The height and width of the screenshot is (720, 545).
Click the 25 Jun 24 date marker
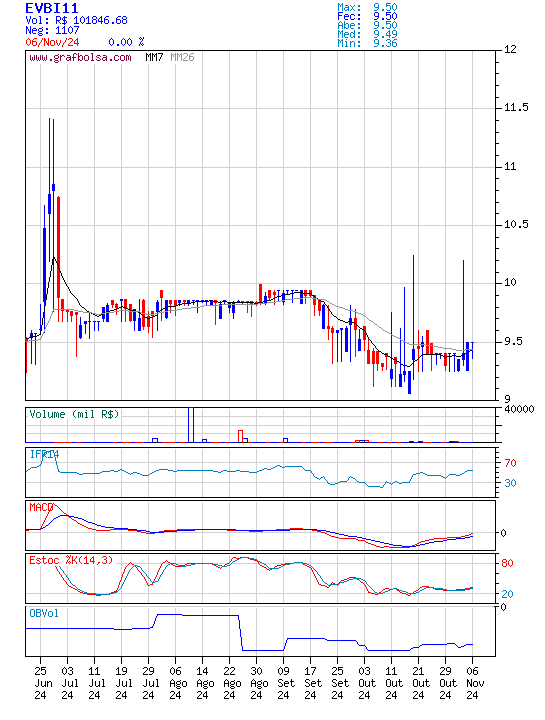[x=40, y=683]
